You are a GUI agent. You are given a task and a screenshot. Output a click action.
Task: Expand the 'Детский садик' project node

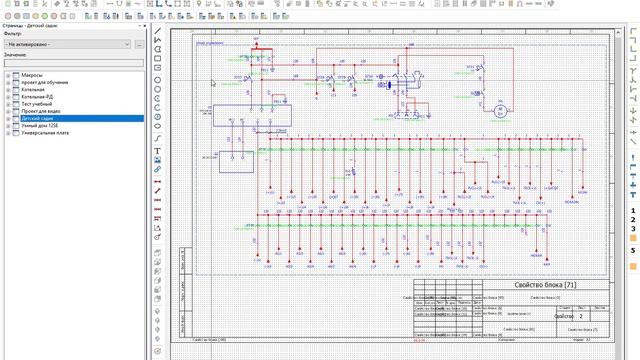8,118
